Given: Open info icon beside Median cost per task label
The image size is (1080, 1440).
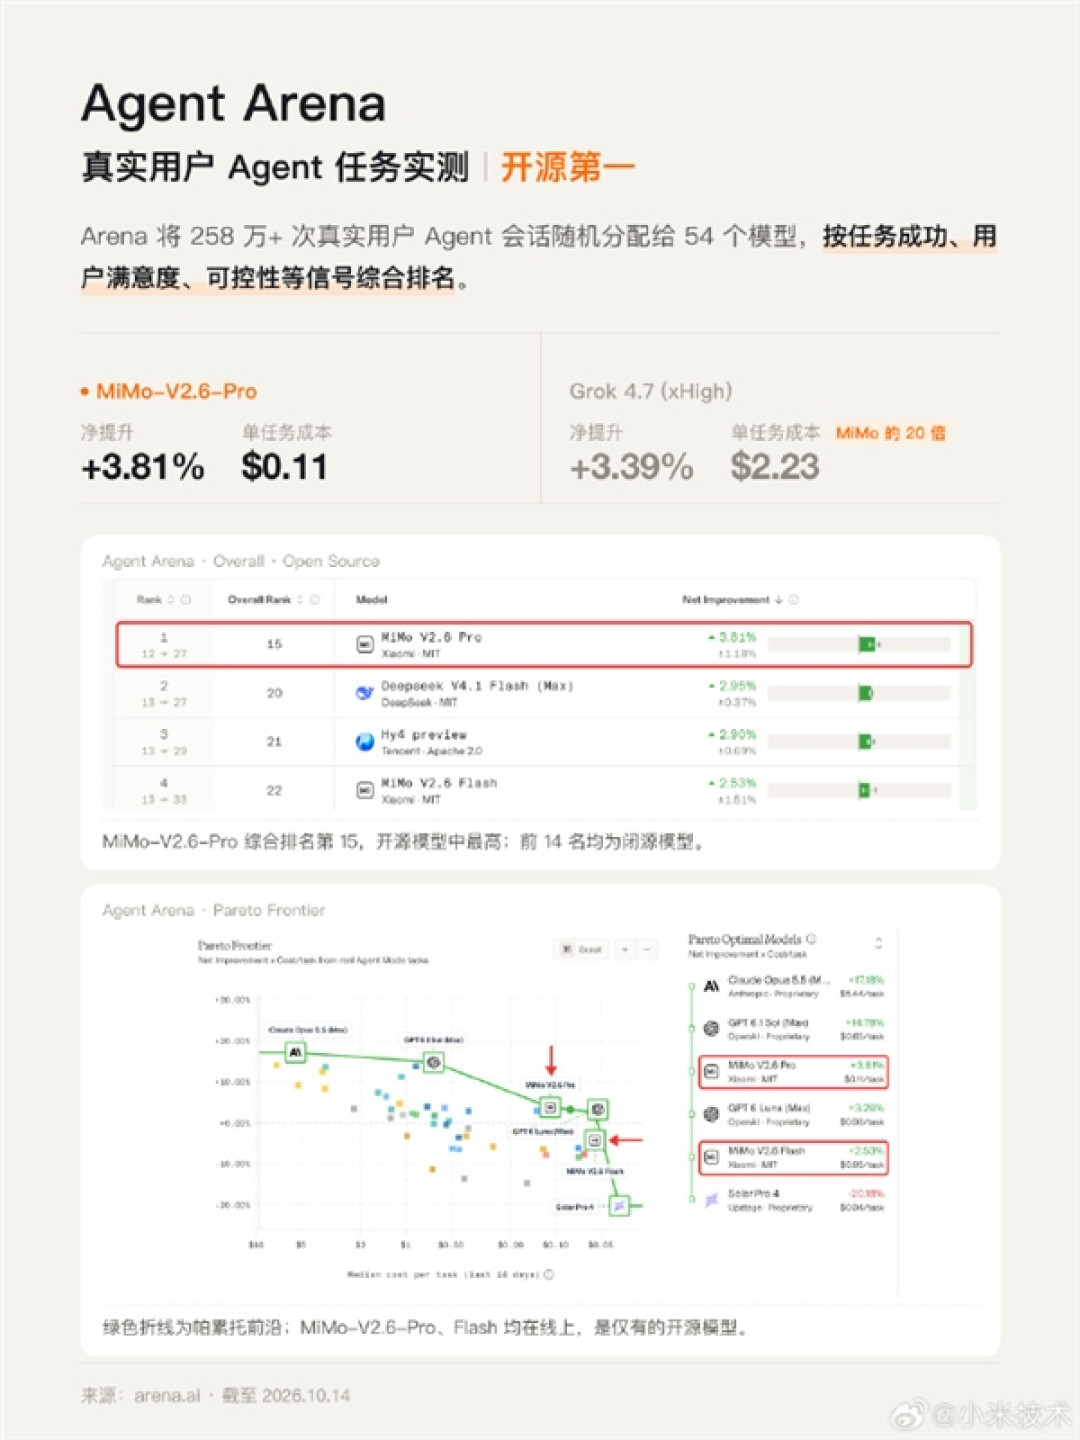Looking at the screenshot, I should pyautogui.click(x=548, y=1275).
